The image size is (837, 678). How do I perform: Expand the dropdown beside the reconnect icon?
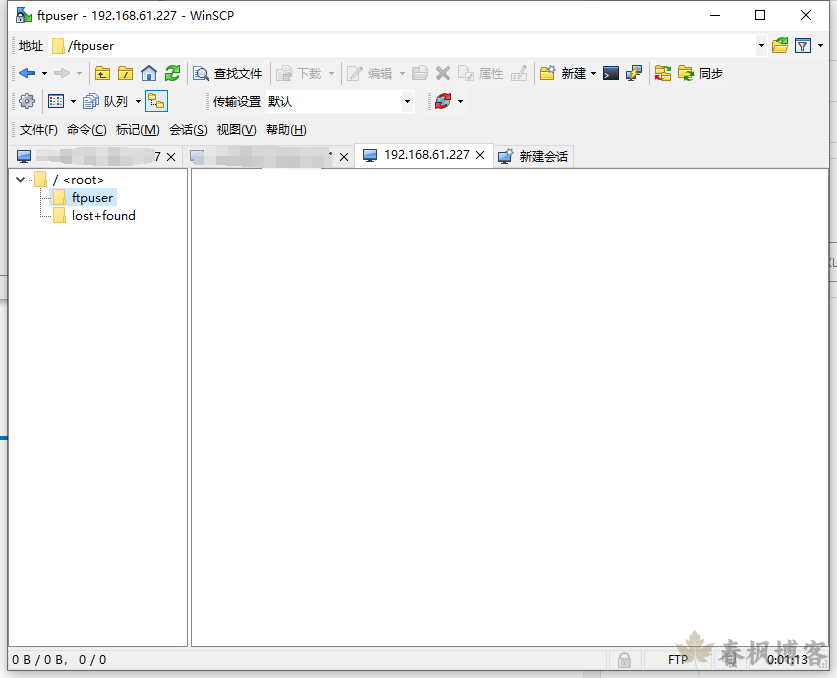click(461, 101)
